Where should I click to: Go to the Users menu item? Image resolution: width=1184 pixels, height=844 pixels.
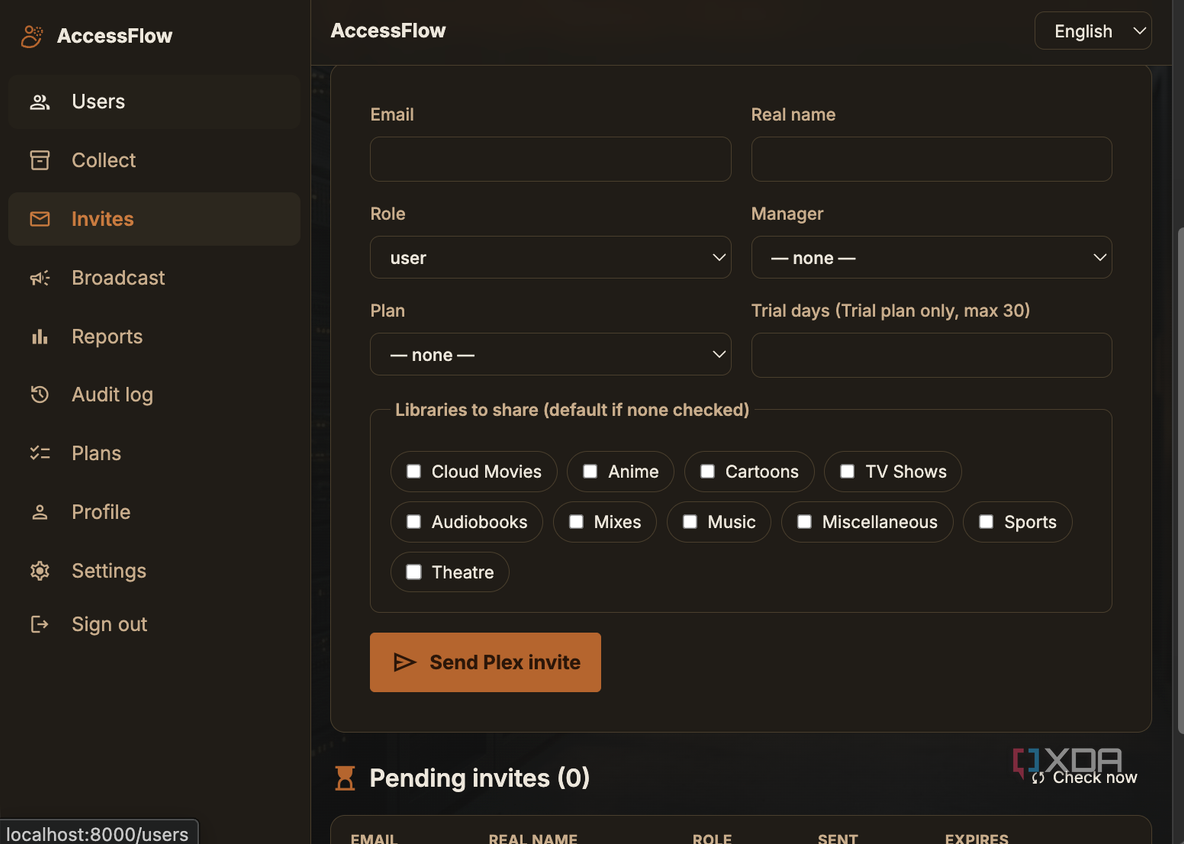pyautogui.click(x=154, y=102)
